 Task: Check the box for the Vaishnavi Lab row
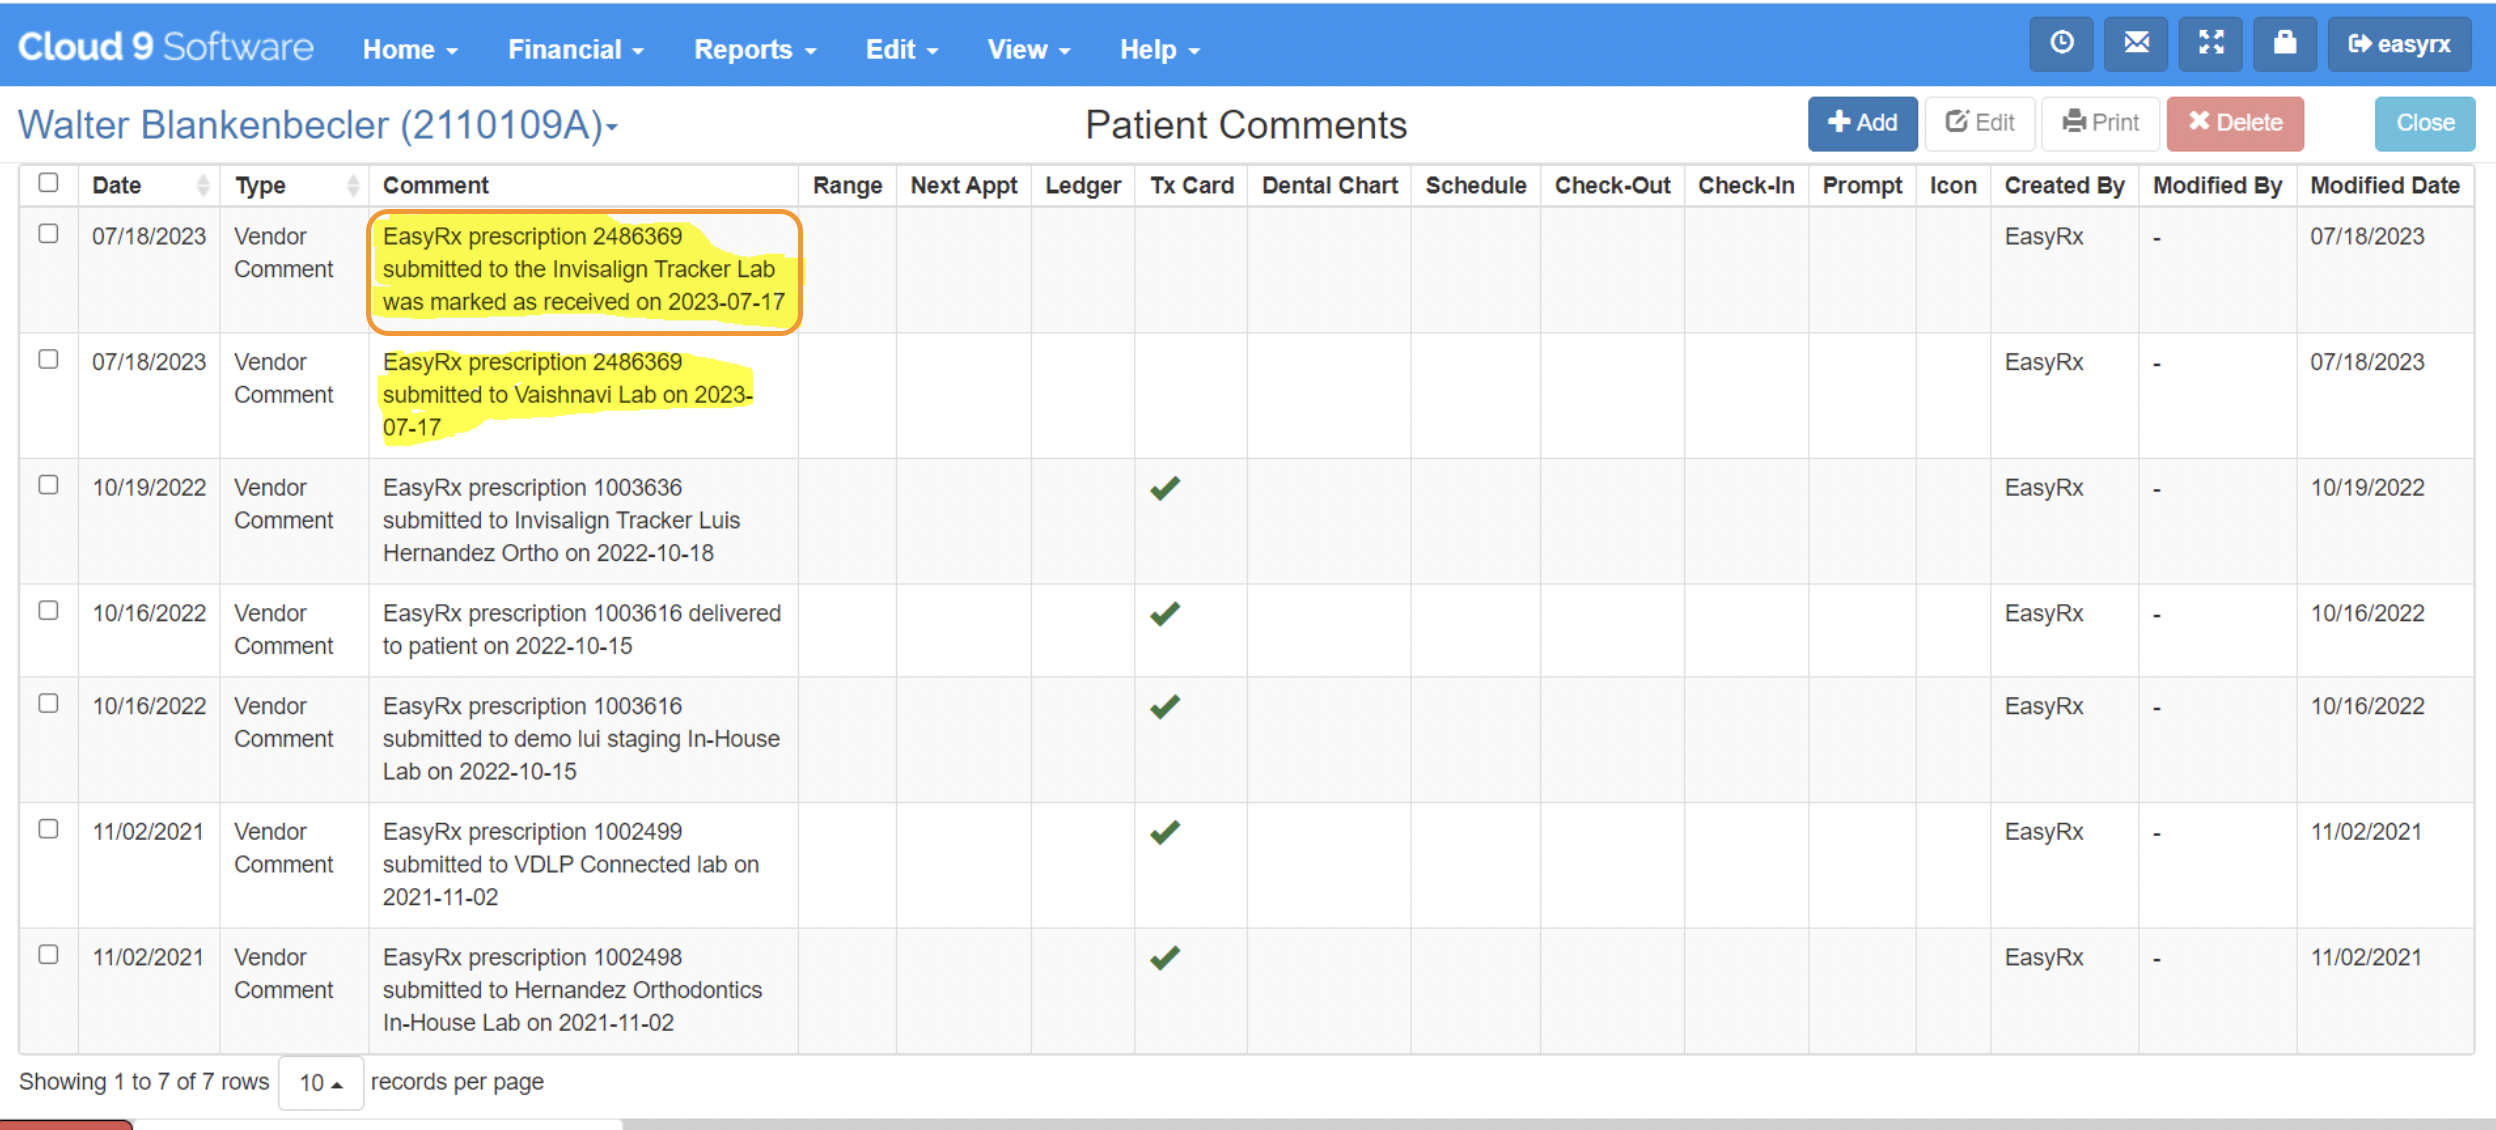click(x=48, y=359)
